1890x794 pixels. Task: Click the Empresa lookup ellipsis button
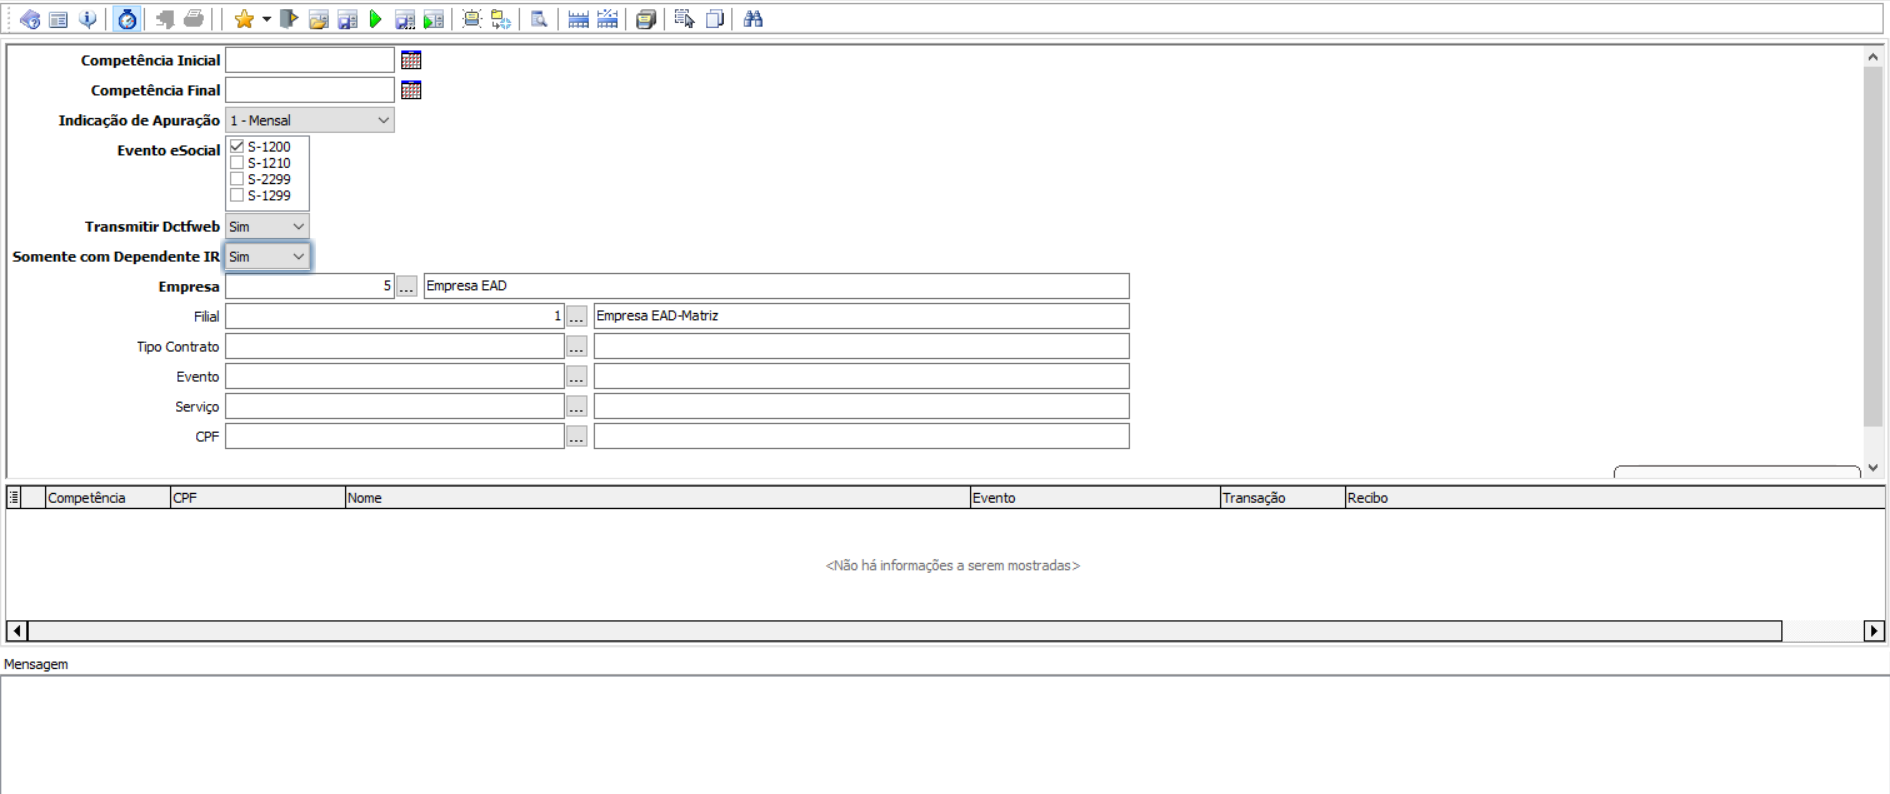(406, 287)
